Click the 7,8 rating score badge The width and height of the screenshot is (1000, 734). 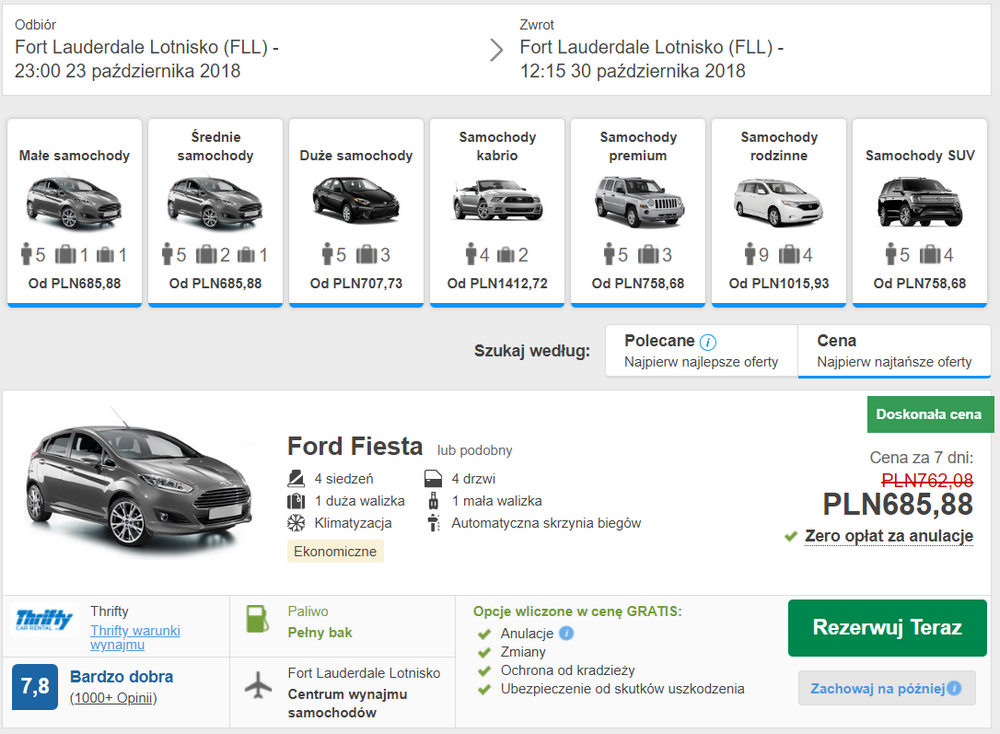(34, 687)
